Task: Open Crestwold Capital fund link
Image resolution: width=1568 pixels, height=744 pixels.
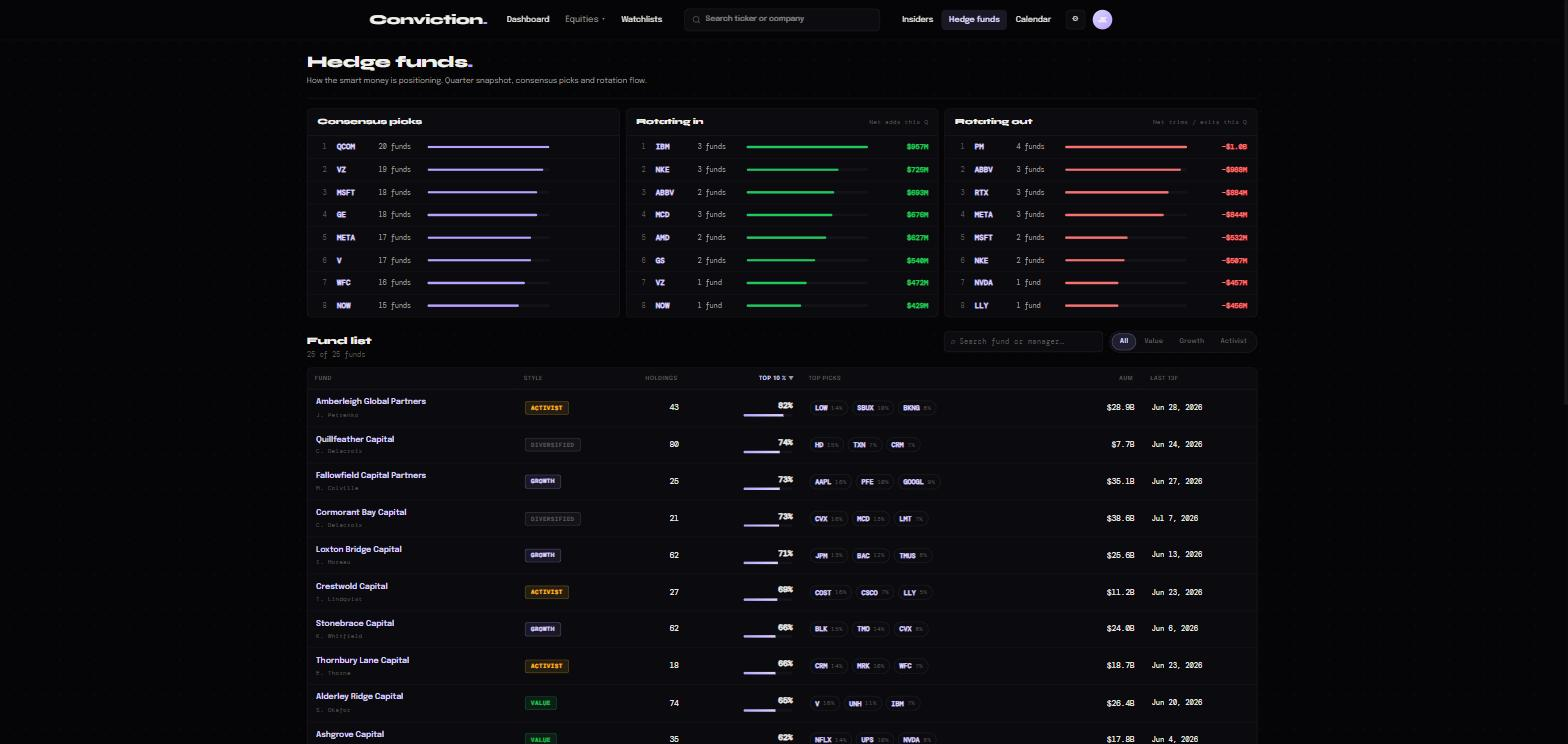Action: pos(352,586)
